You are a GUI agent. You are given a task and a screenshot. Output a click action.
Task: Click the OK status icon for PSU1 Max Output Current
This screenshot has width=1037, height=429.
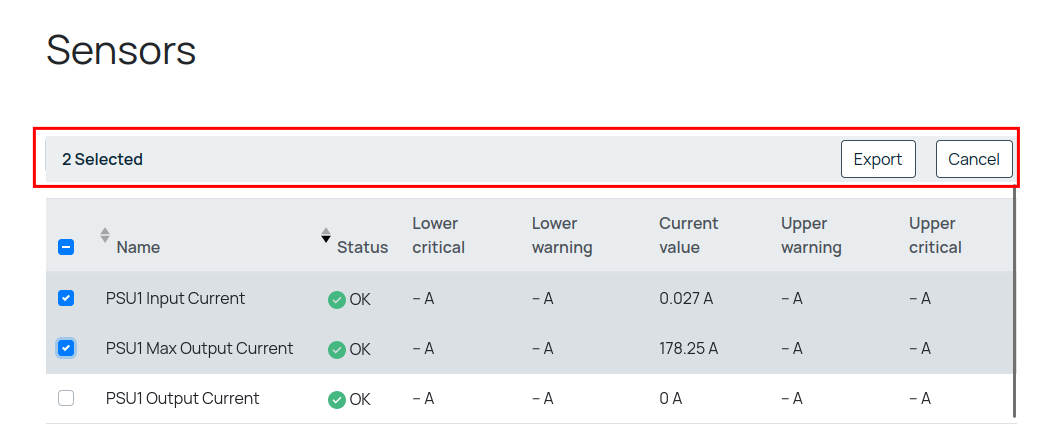(x=337, y=349)
